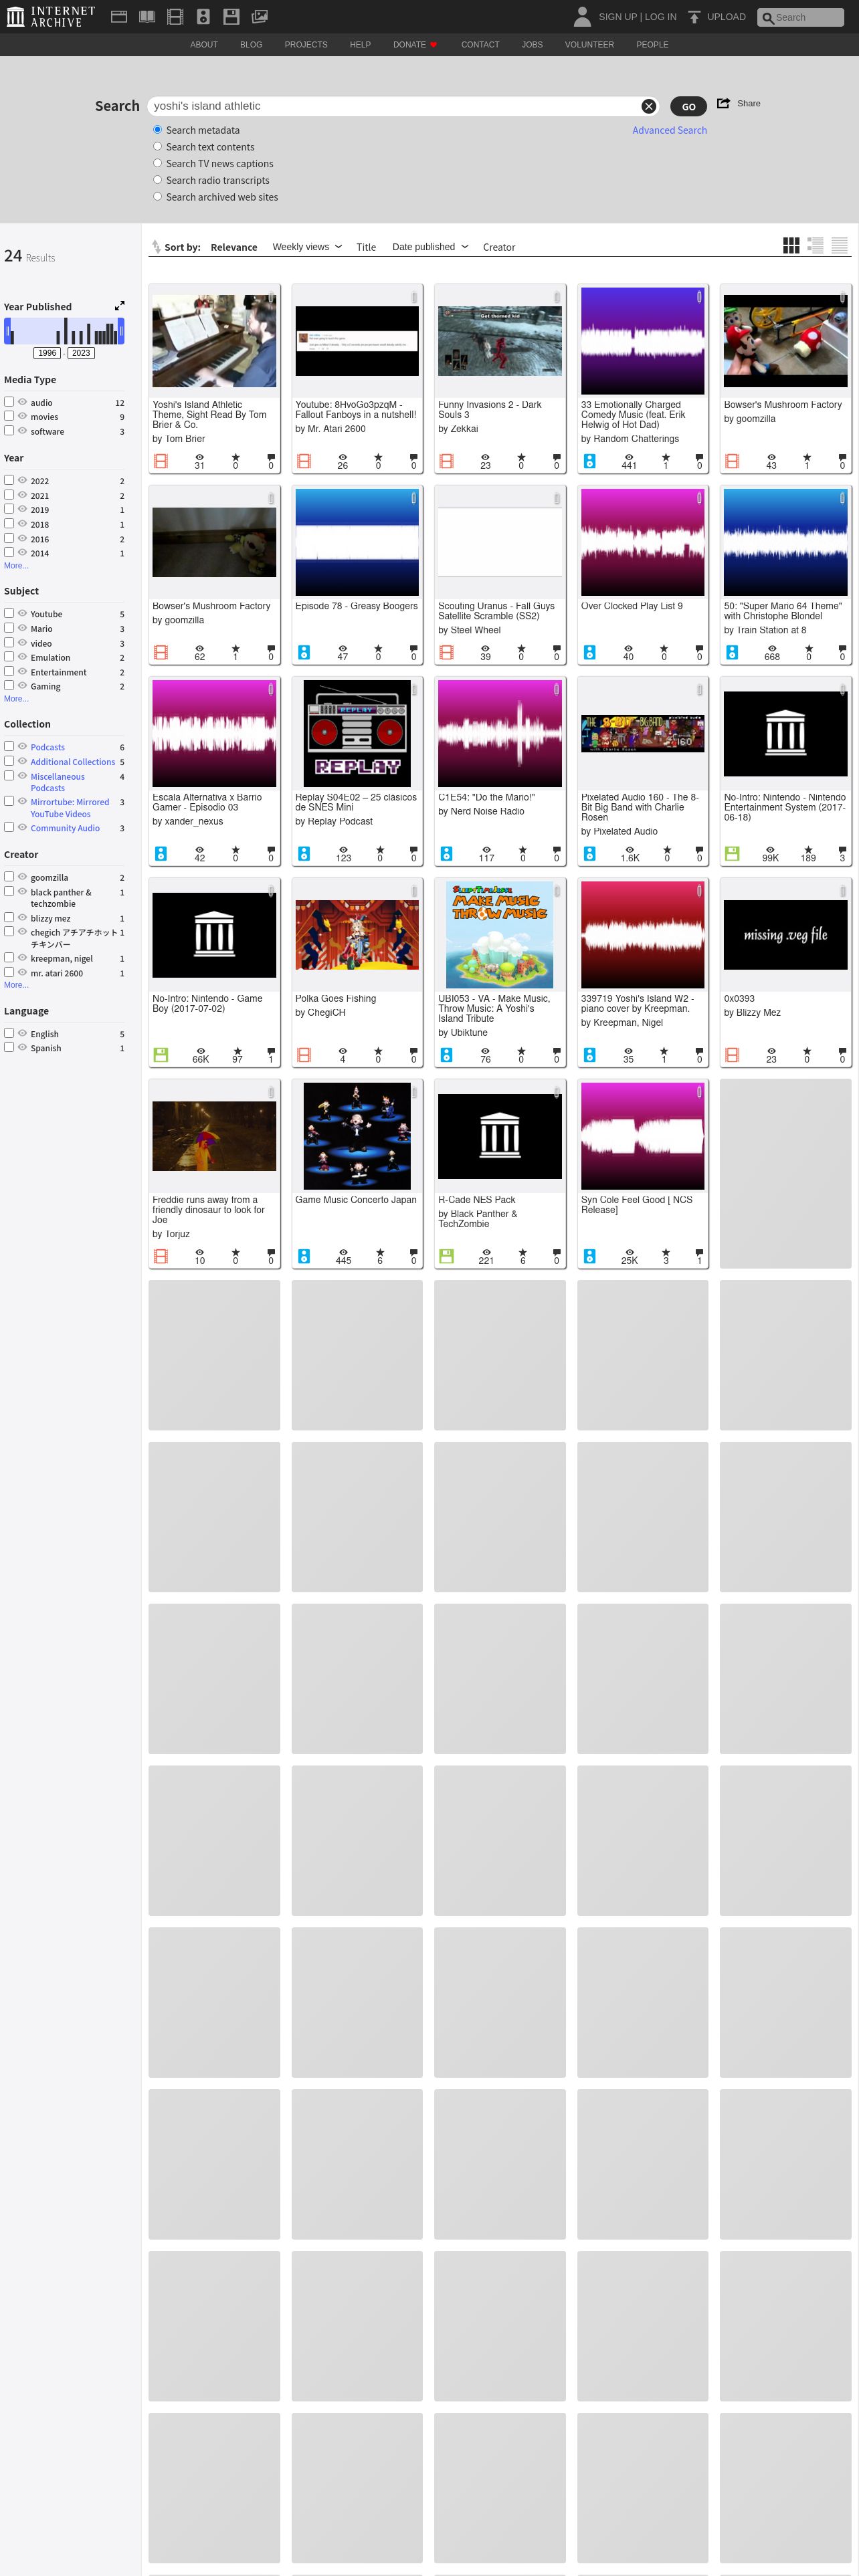Switch to detailed list view icon
Viewport: 859px width, 2576px height.
(x=815, y=245)
